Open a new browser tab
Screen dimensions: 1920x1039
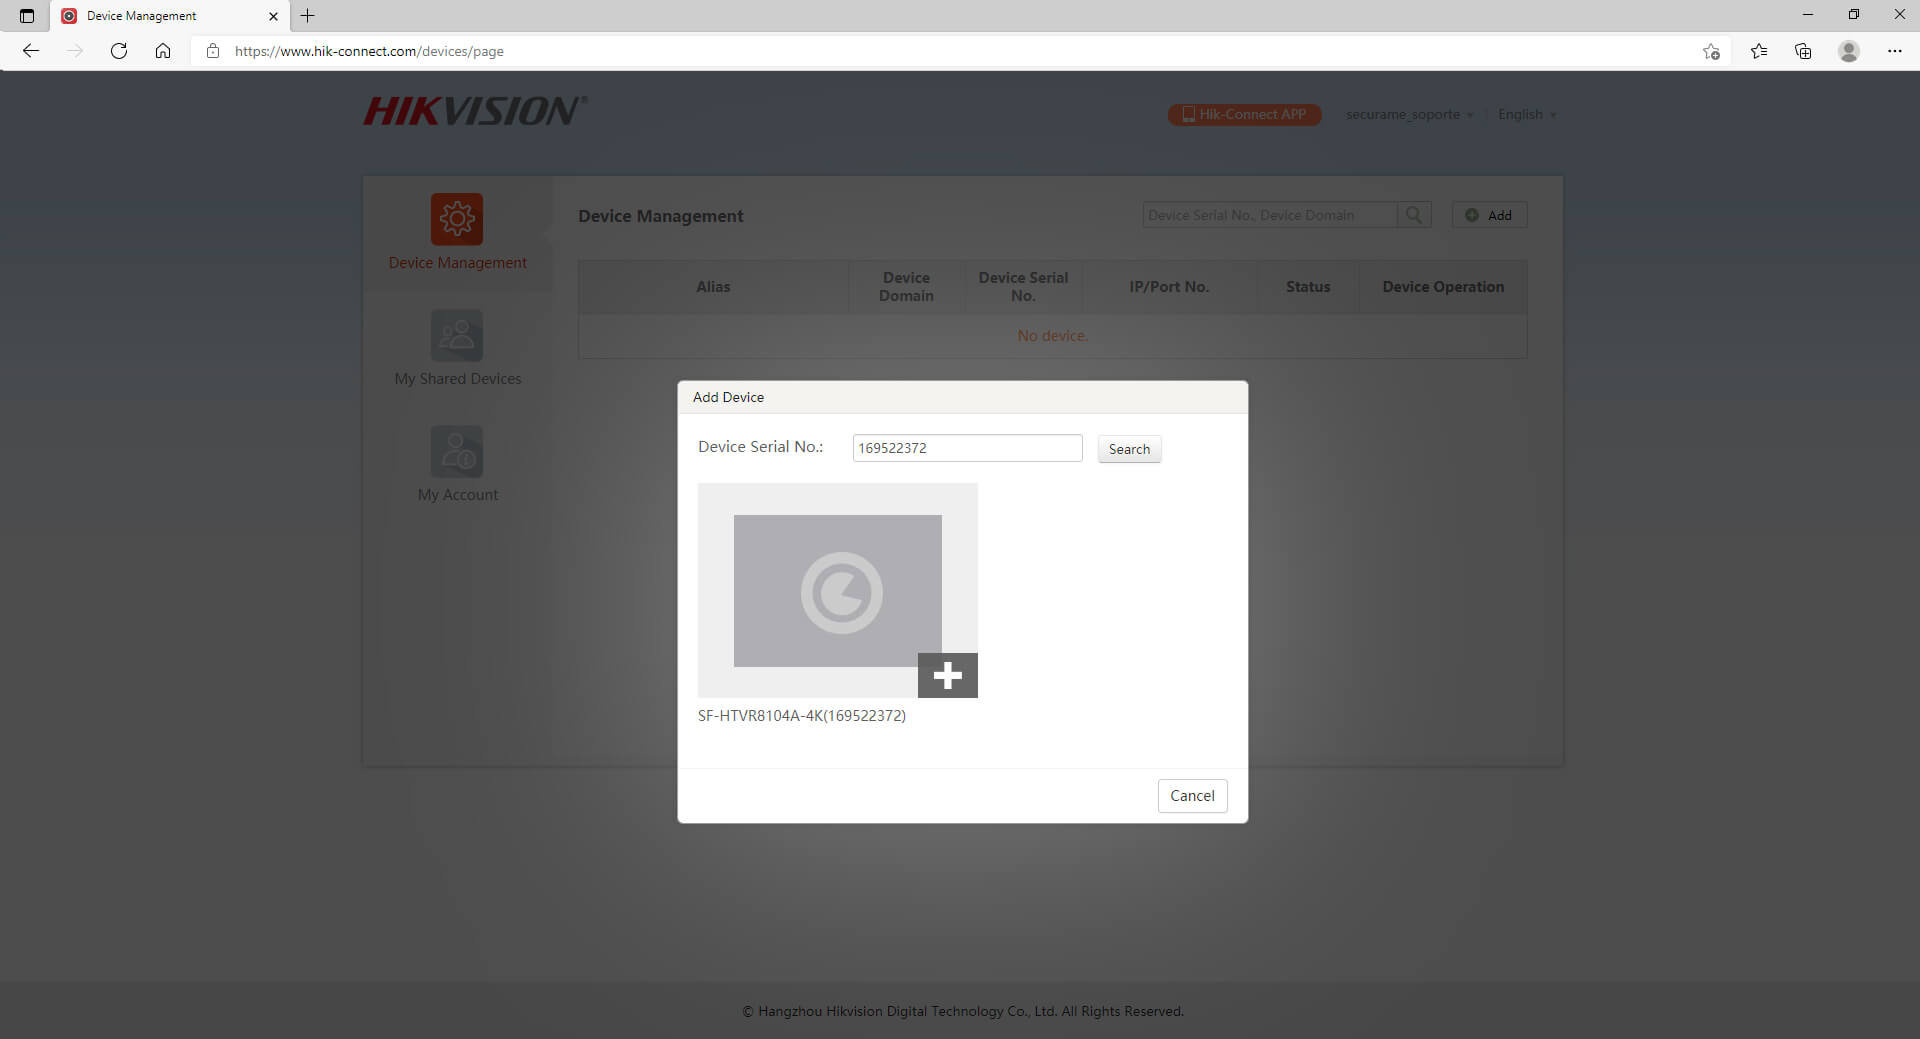coord(308,16)
